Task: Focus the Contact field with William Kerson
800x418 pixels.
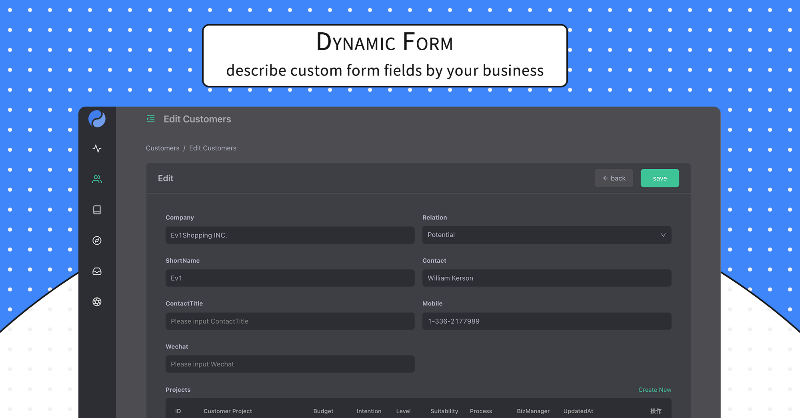Action: 546,278
